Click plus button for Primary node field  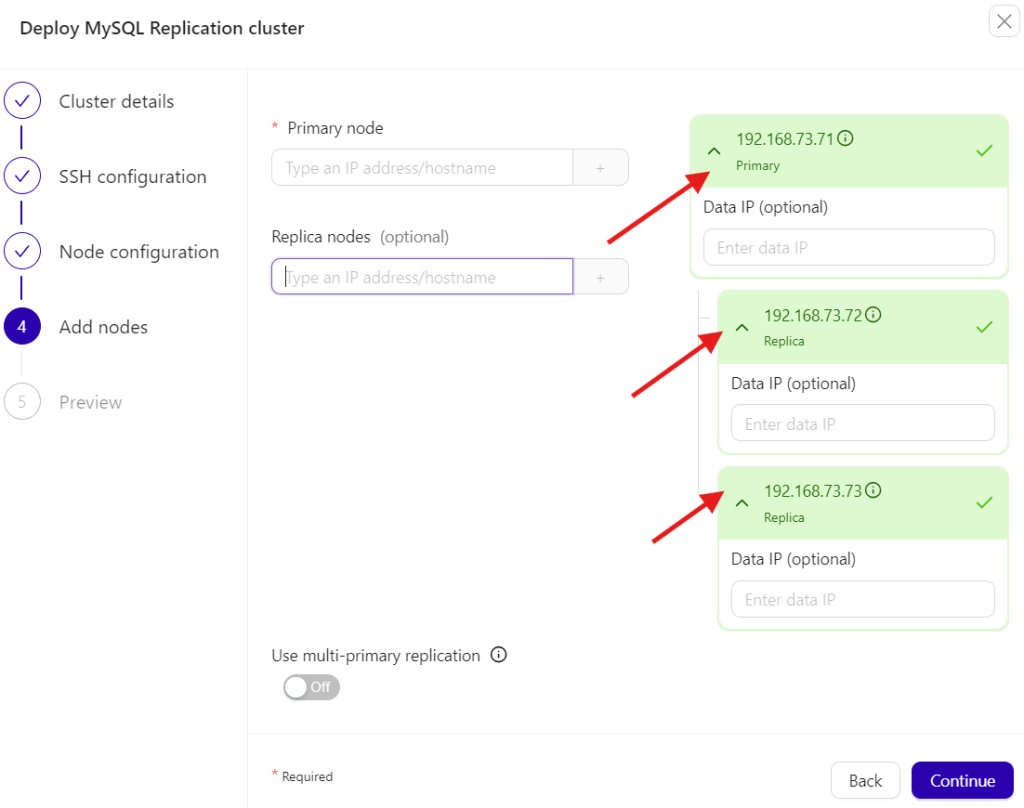click(600, 168)
